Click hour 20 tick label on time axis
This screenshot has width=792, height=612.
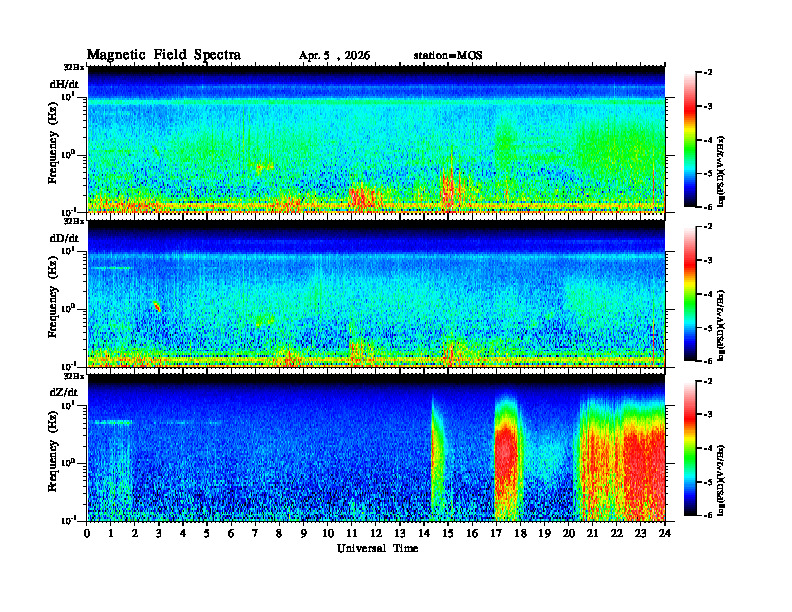click(x=568, y=533)
